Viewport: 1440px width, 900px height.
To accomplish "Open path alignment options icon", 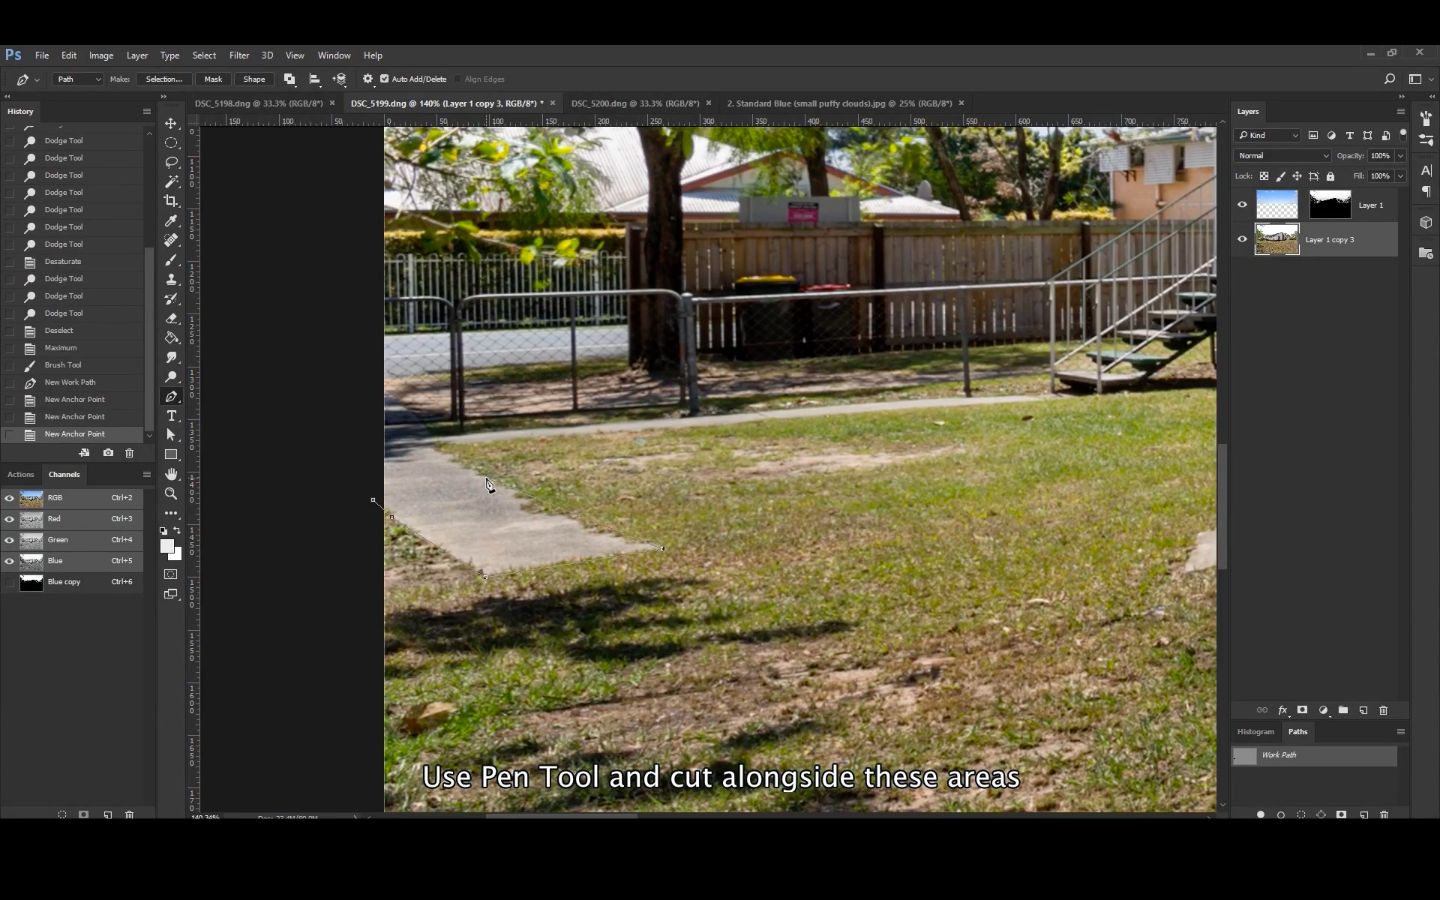I will (315, 79).
